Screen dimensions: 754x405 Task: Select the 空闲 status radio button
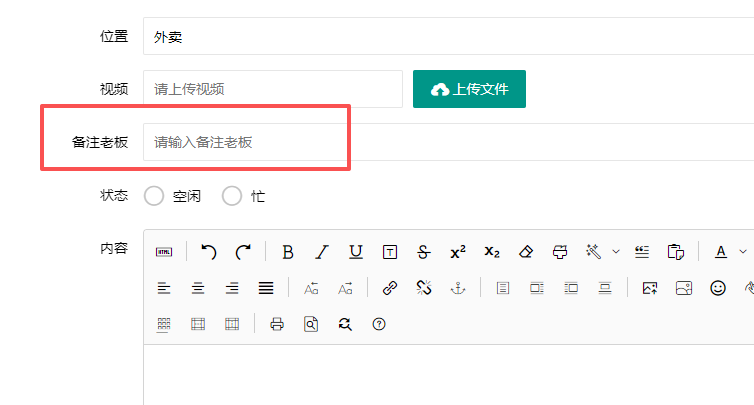tap(154, 196)
